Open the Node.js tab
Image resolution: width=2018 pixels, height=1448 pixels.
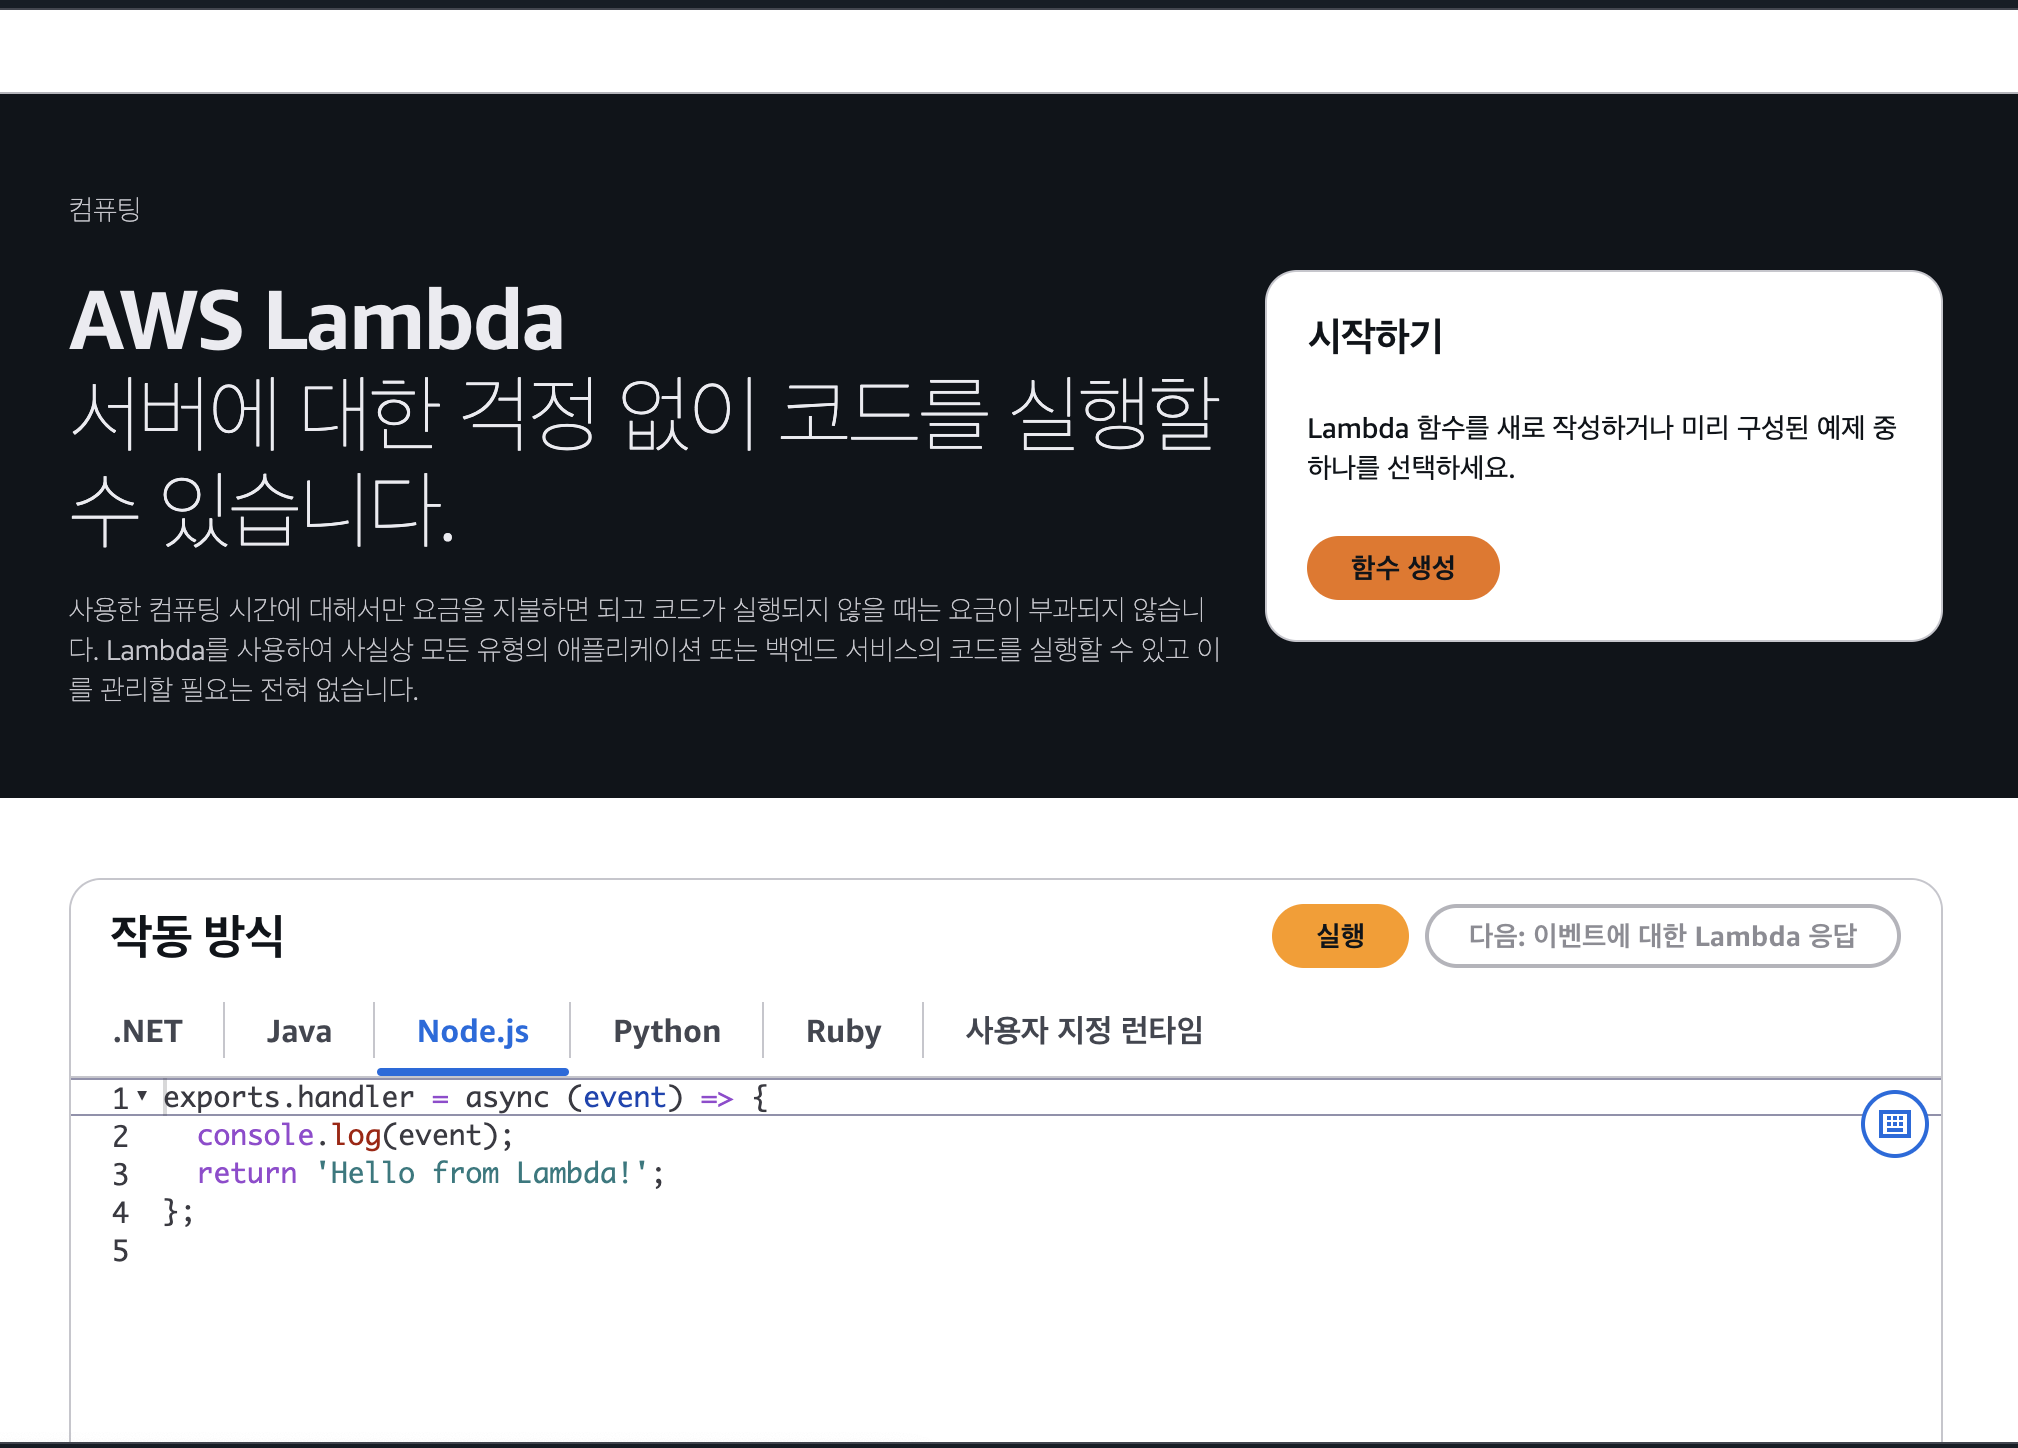[x=473, y=1030]
